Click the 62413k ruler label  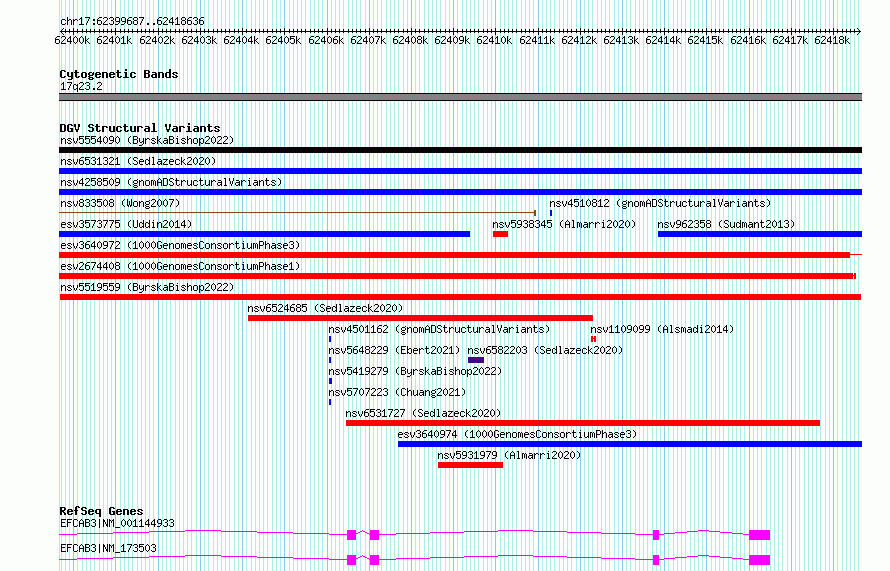621,40
